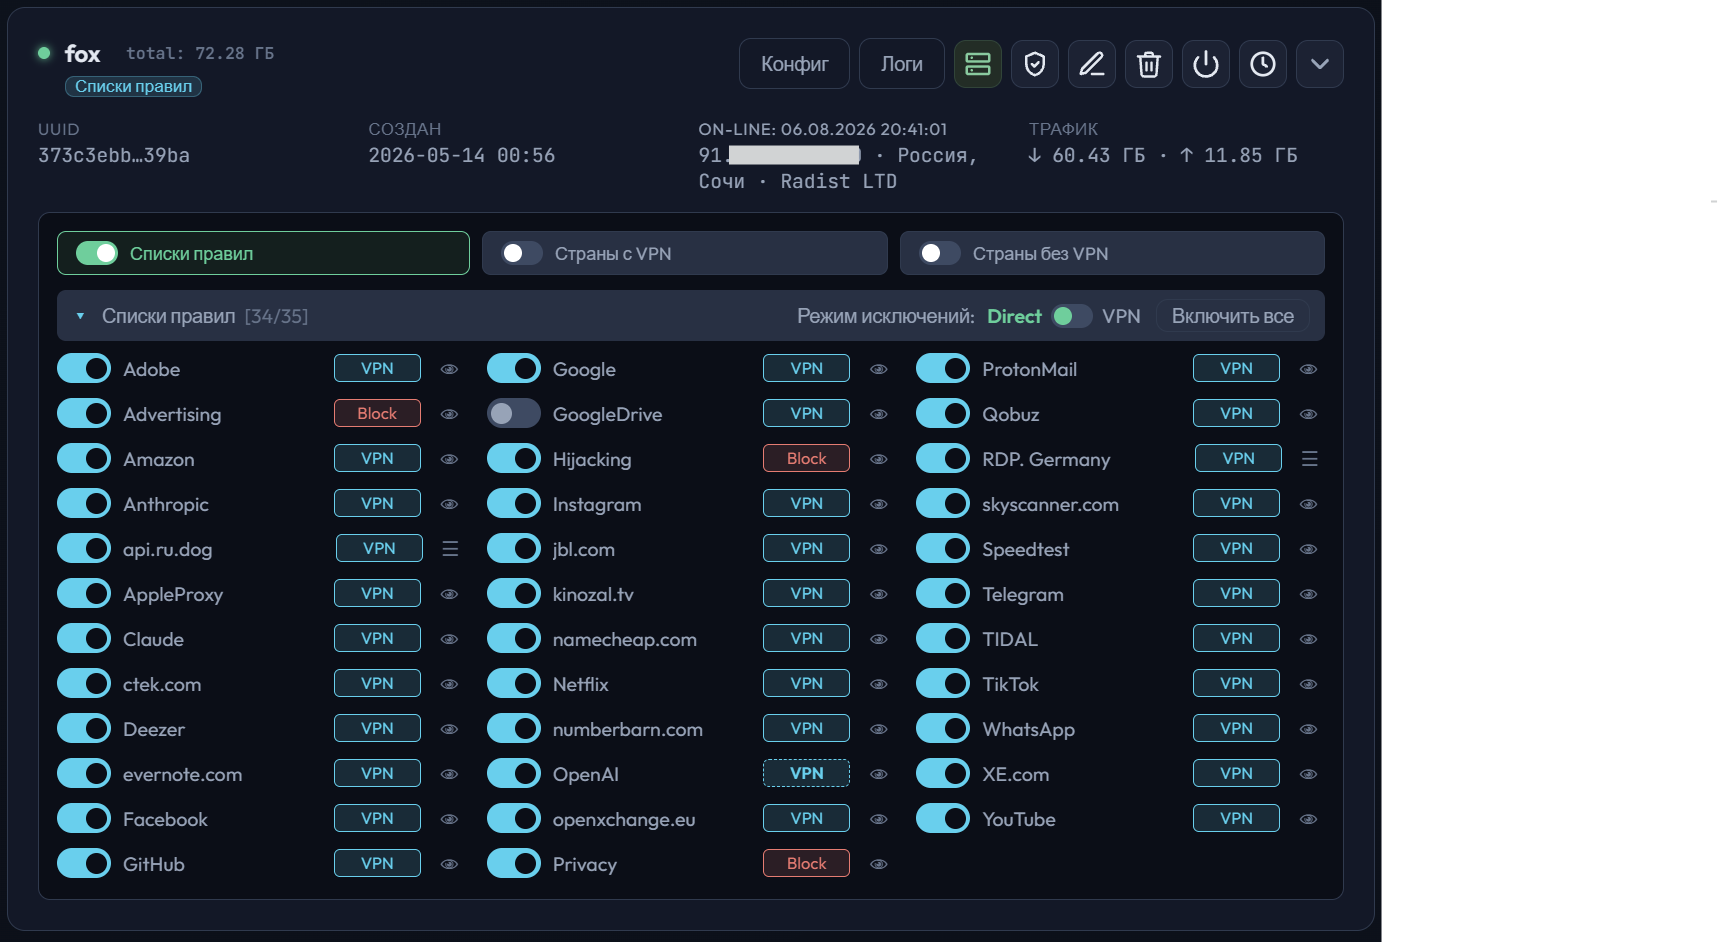Click the eye icon for Instagram

tap(879, 504)
